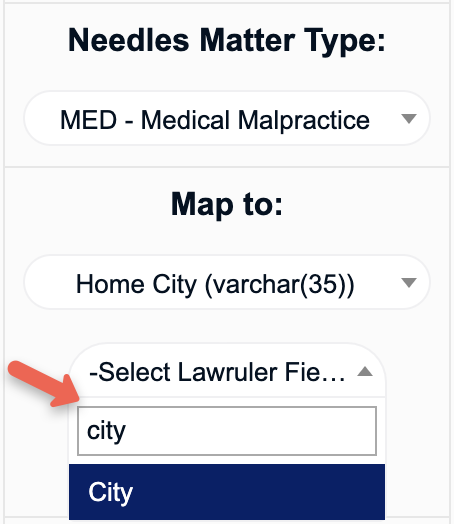Viewport: 454px width, 524px height.
Task: Click the red annotation arrow
Action: point(44,384)
